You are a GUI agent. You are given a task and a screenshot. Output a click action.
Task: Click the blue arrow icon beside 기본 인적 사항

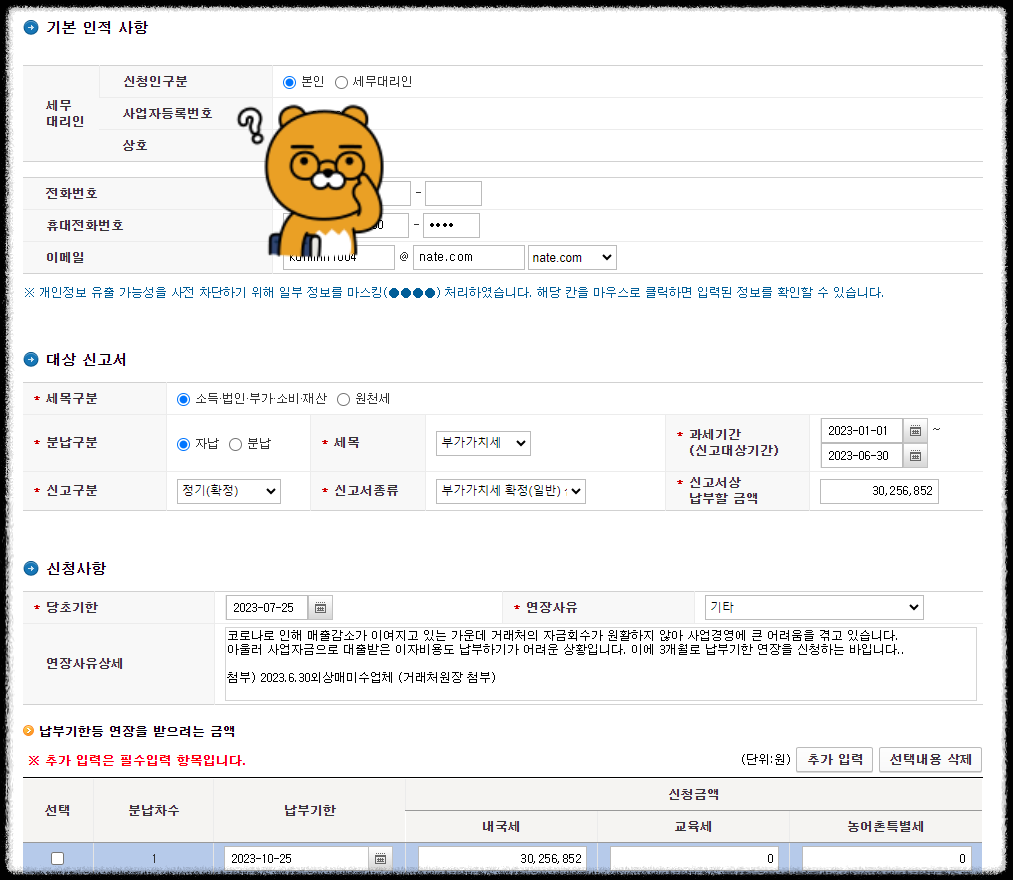[x=30, y=29]
